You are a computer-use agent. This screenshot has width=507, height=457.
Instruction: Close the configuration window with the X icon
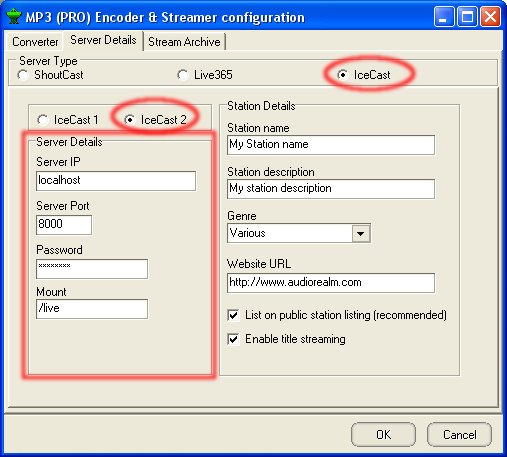pyautogui.click(x=490, y=17)
